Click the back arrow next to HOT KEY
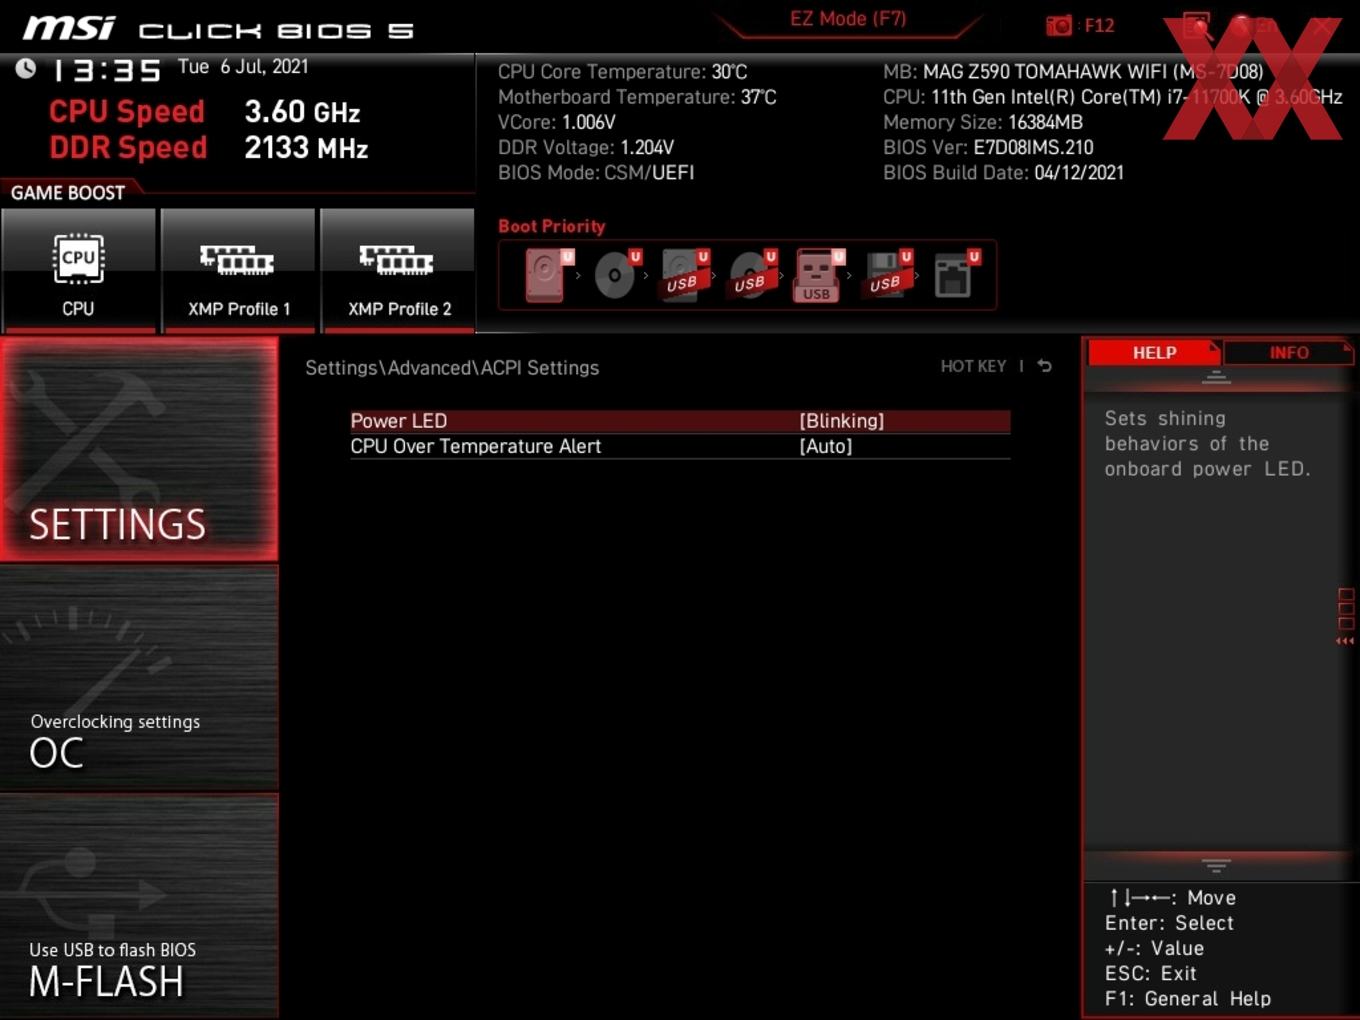1360x1020 pixels. [1044, 366]
